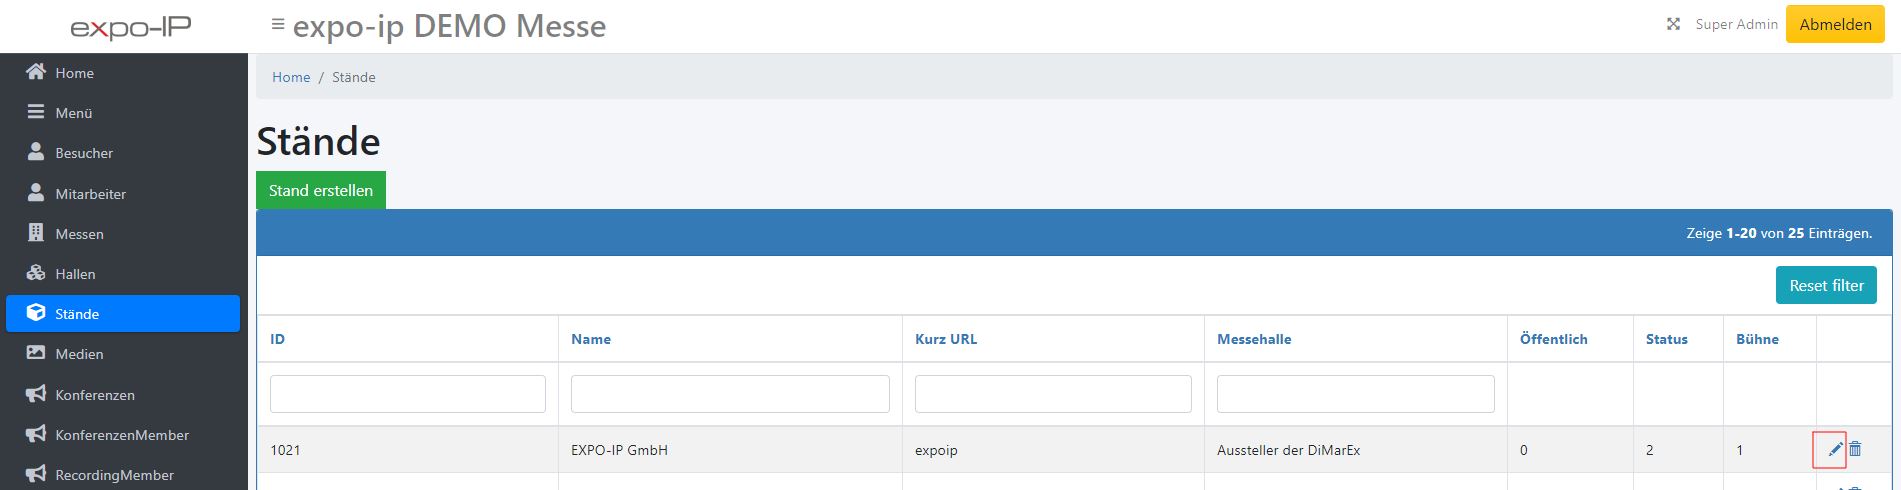Click the Hallen cubes icon in sidebar
This screenshot has width=1901, height=490.
tap(36, 273)
